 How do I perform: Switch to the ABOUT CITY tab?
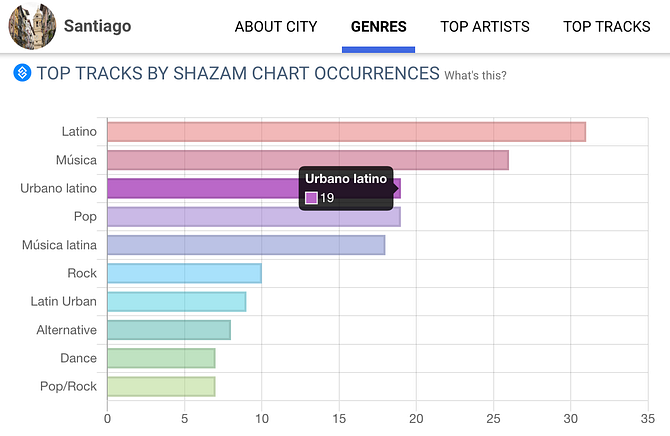(x=276, y=27)
